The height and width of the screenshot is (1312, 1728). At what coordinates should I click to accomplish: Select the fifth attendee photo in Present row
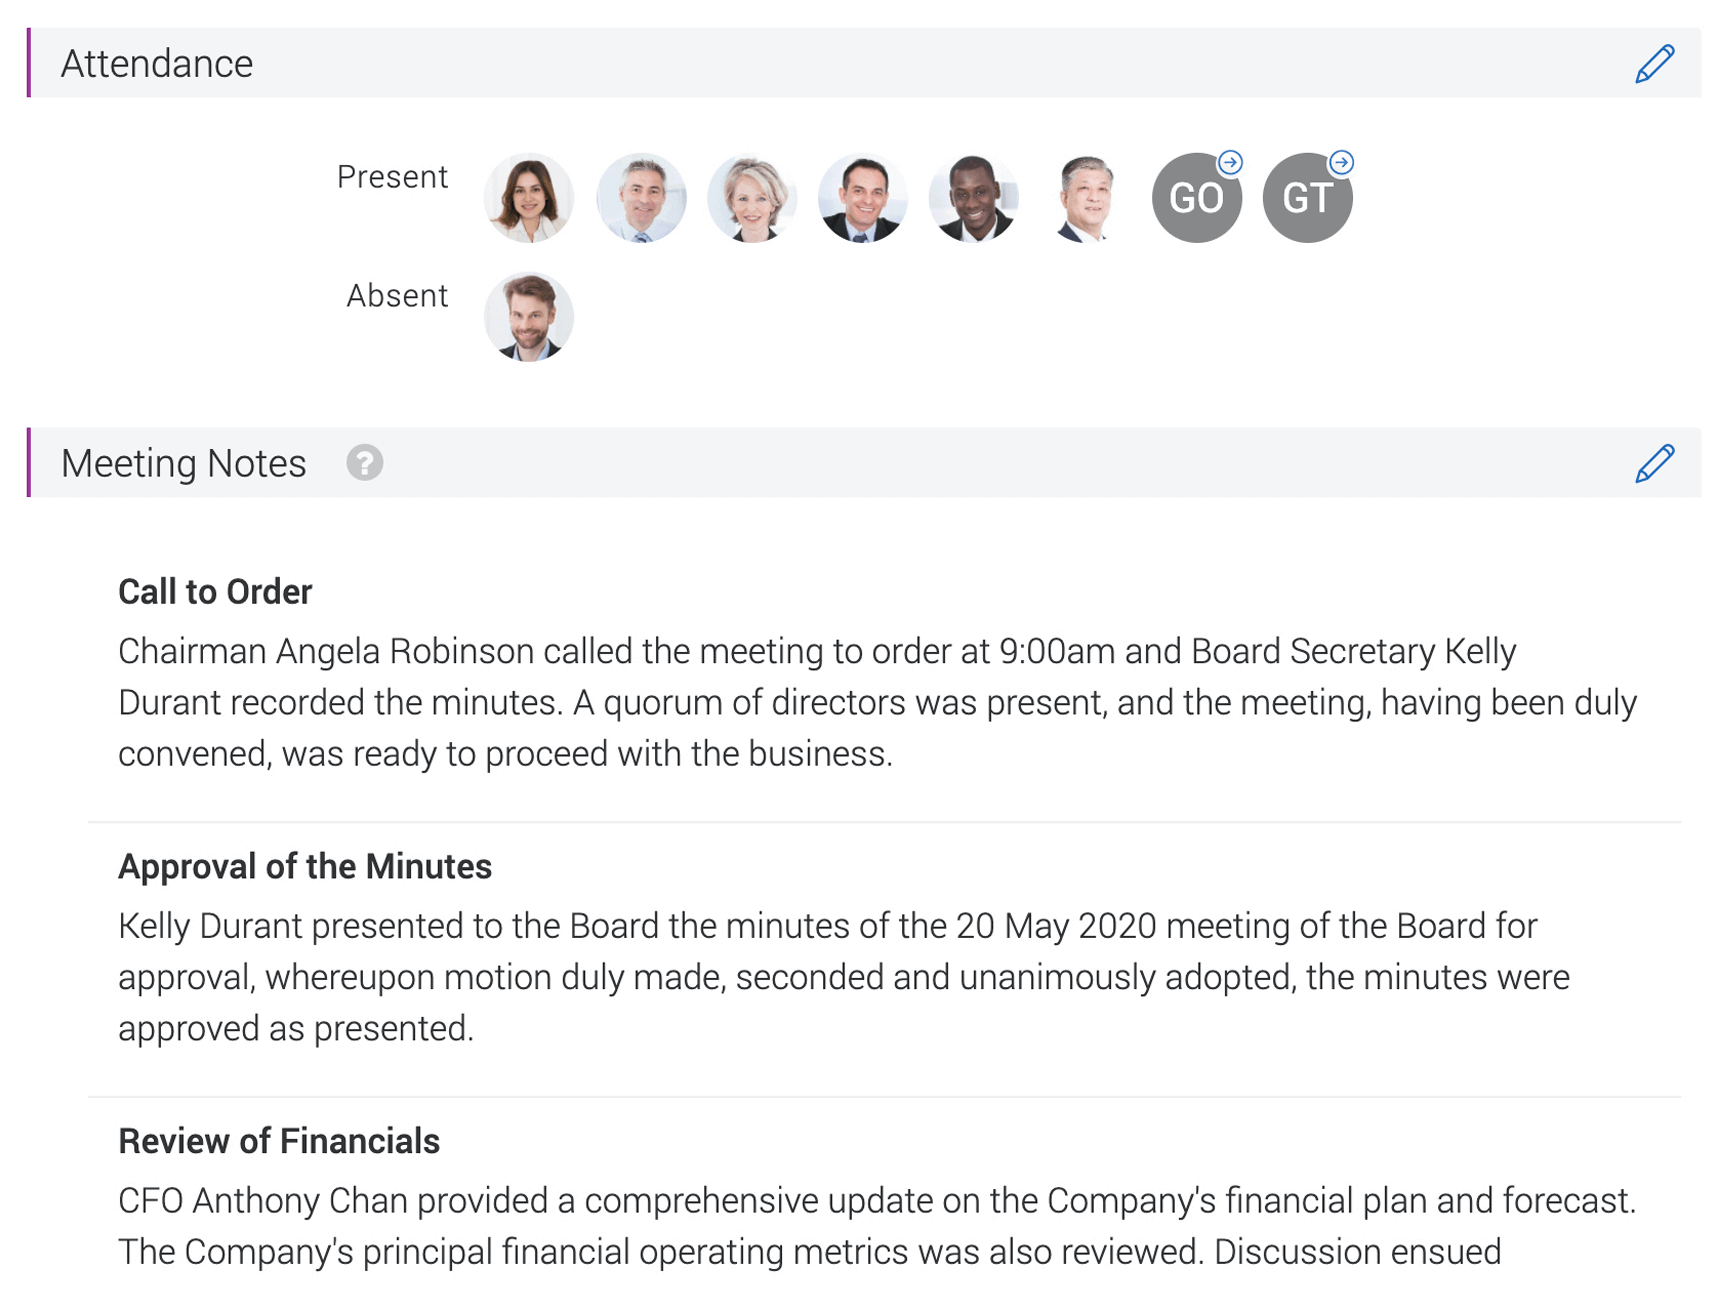point(974,197)
